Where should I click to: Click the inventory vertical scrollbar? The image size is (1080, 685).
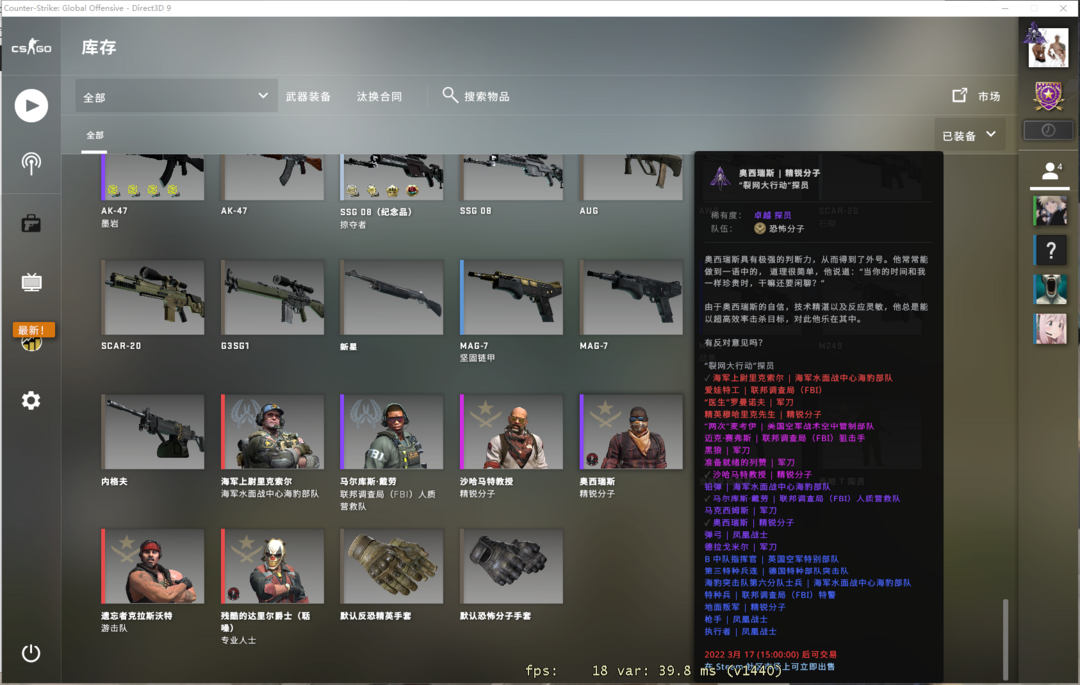pos(1006,639)
